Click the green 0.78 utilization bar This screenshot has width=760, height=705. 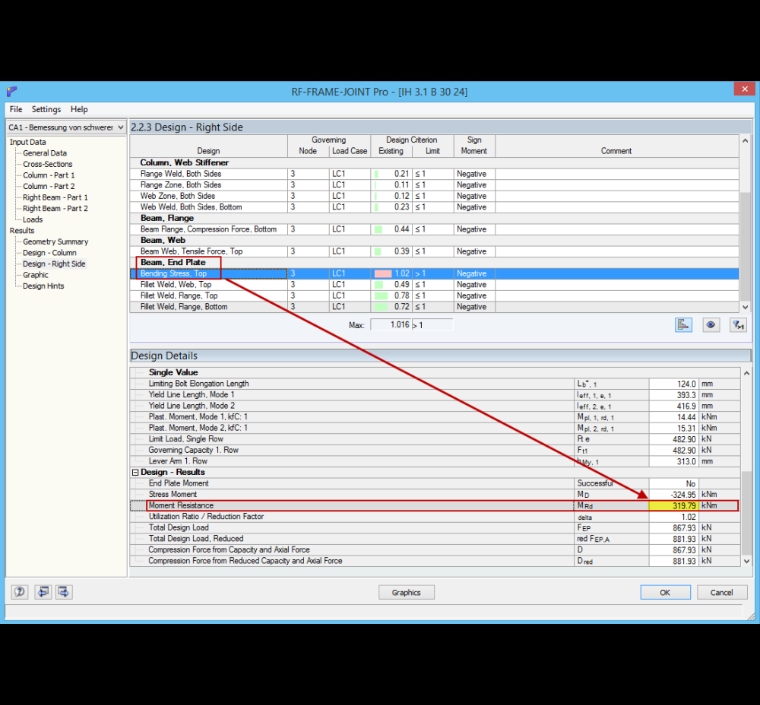[x=381, y=296]
